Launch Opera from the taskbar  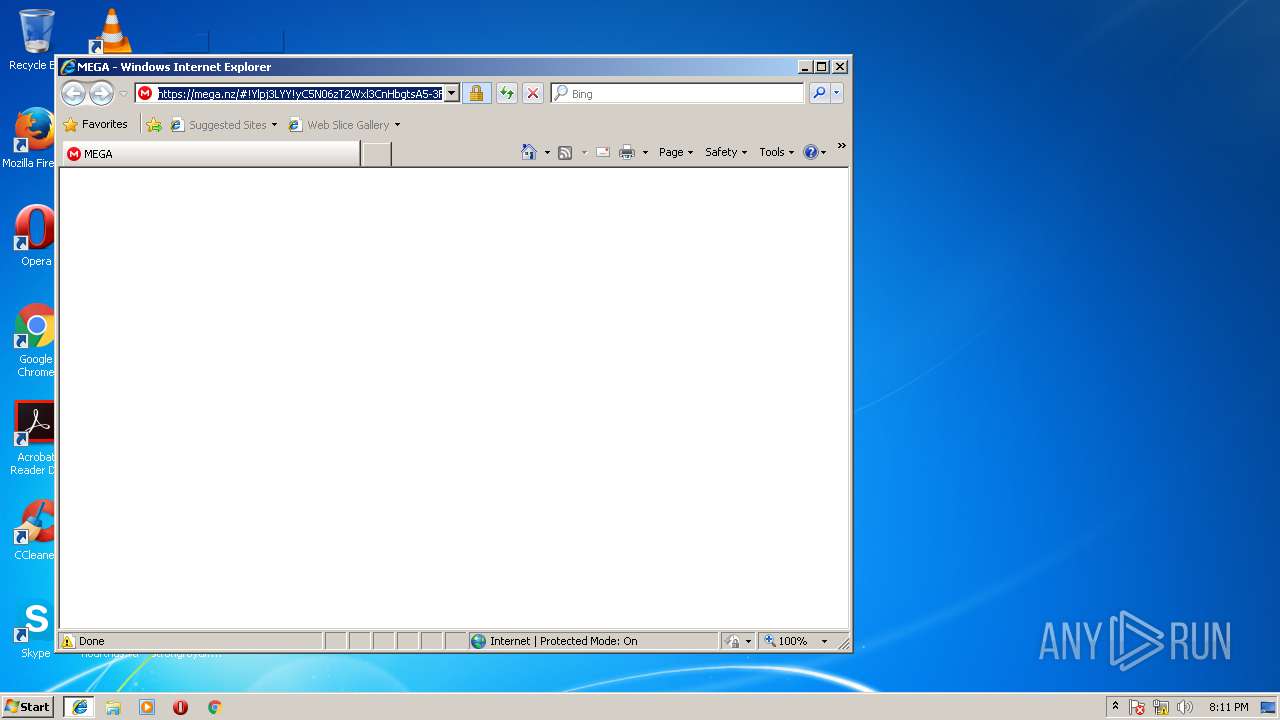point(180,707)
